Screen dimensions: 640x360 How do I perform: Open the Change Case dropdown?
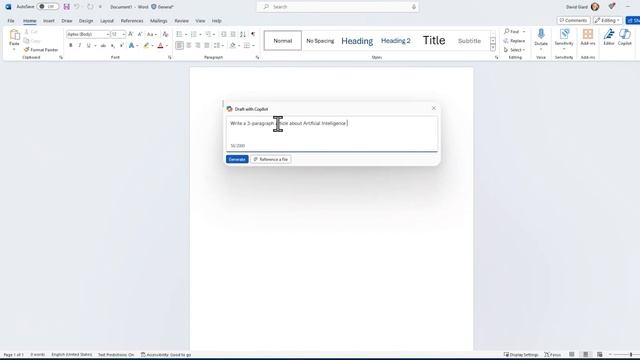[151, 34]
